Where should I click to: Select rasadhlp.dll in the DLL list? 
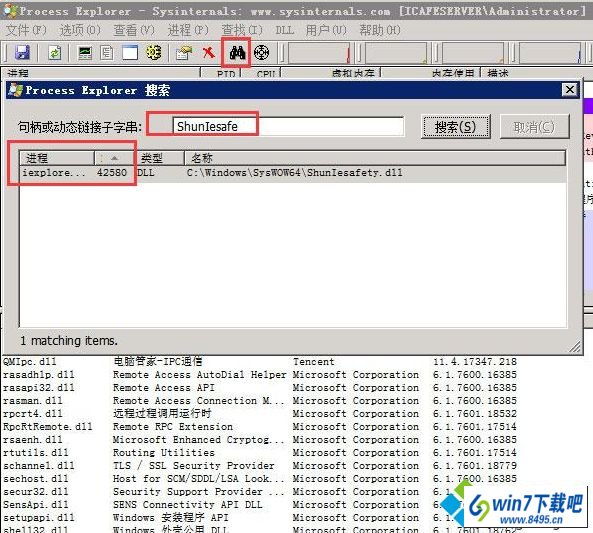[39, 375]
